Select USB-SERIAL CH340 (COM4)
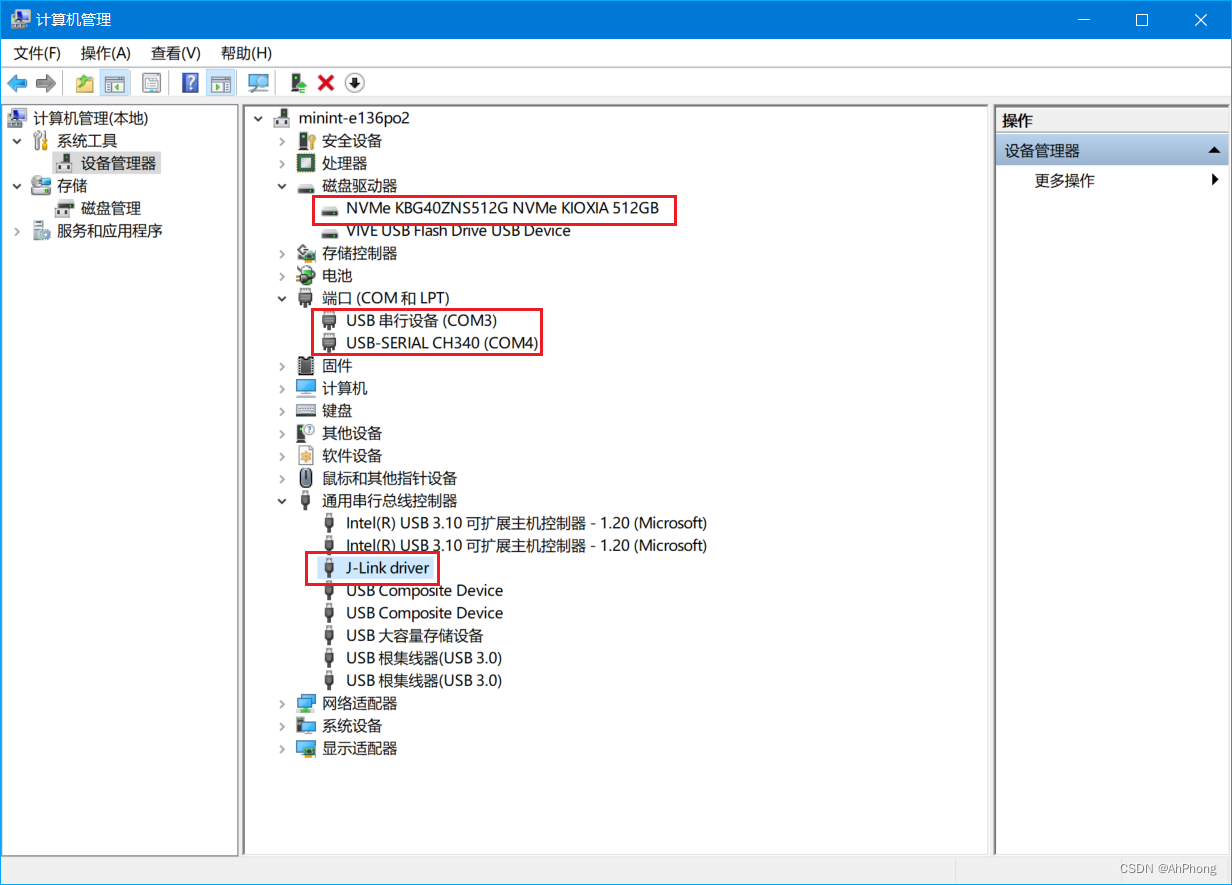 tap(442, 343)
